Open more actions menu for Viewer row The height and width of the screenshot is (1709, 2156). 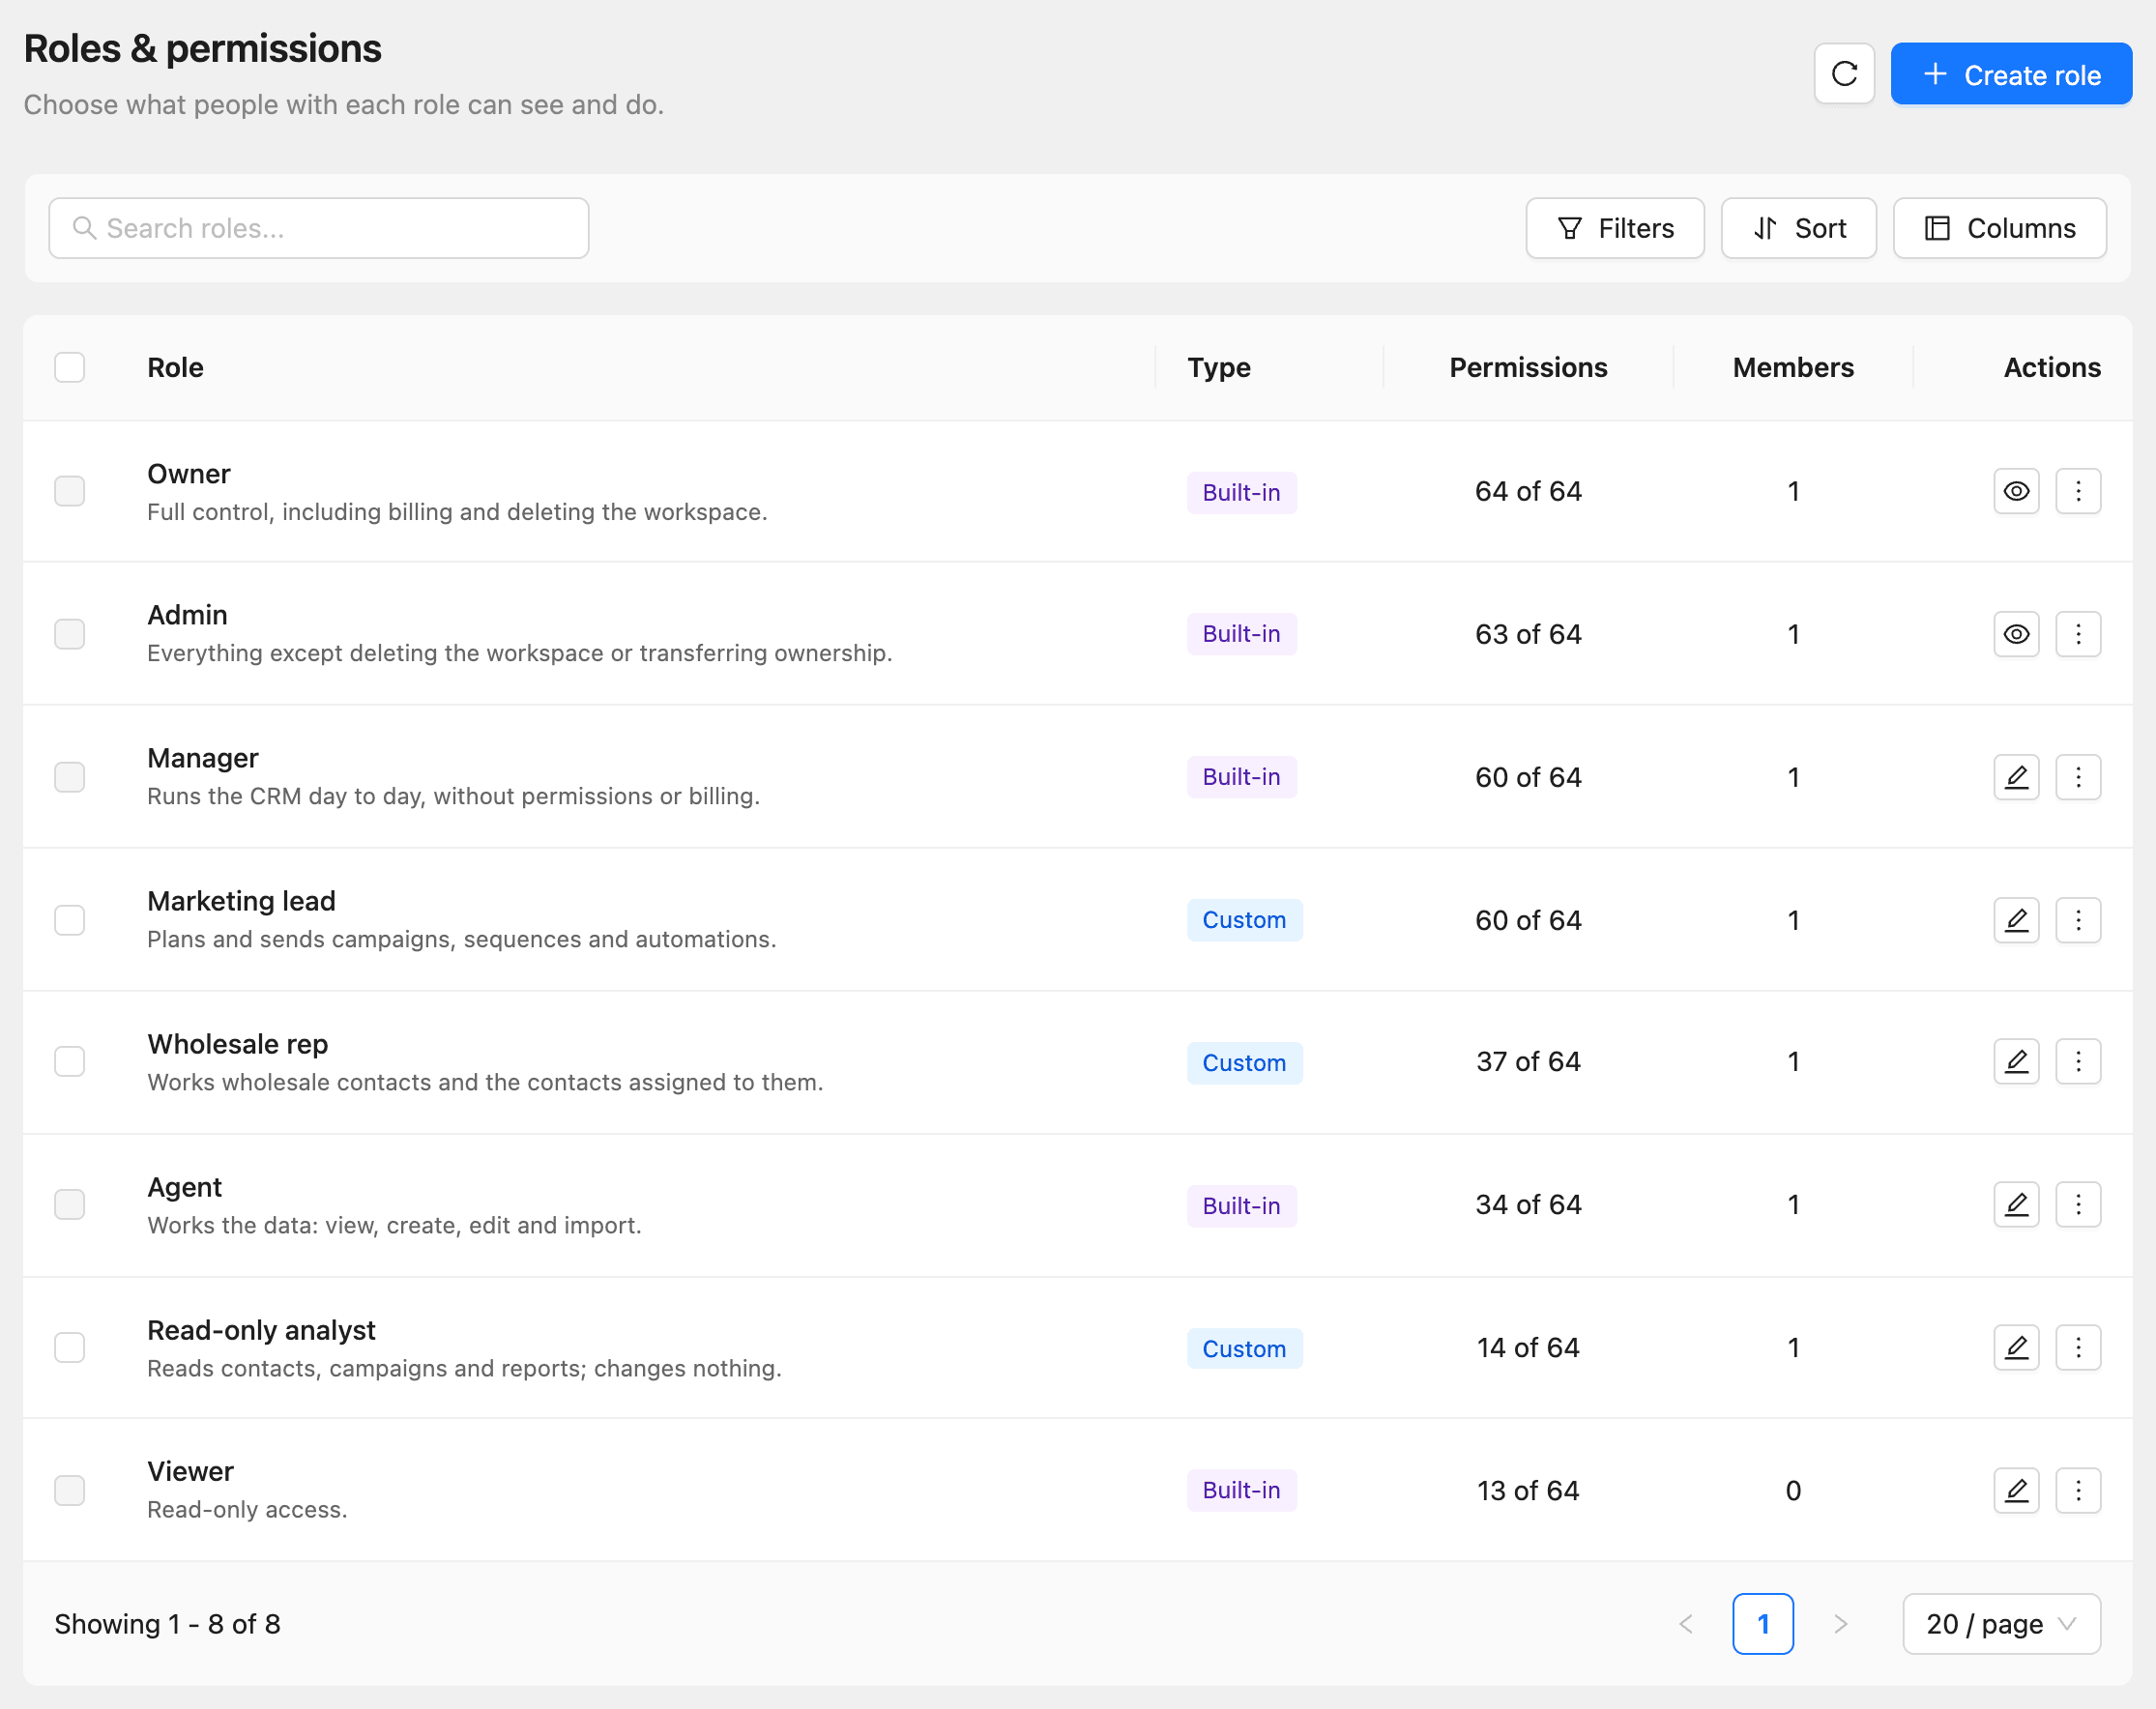click(x=2078, y=1490)
